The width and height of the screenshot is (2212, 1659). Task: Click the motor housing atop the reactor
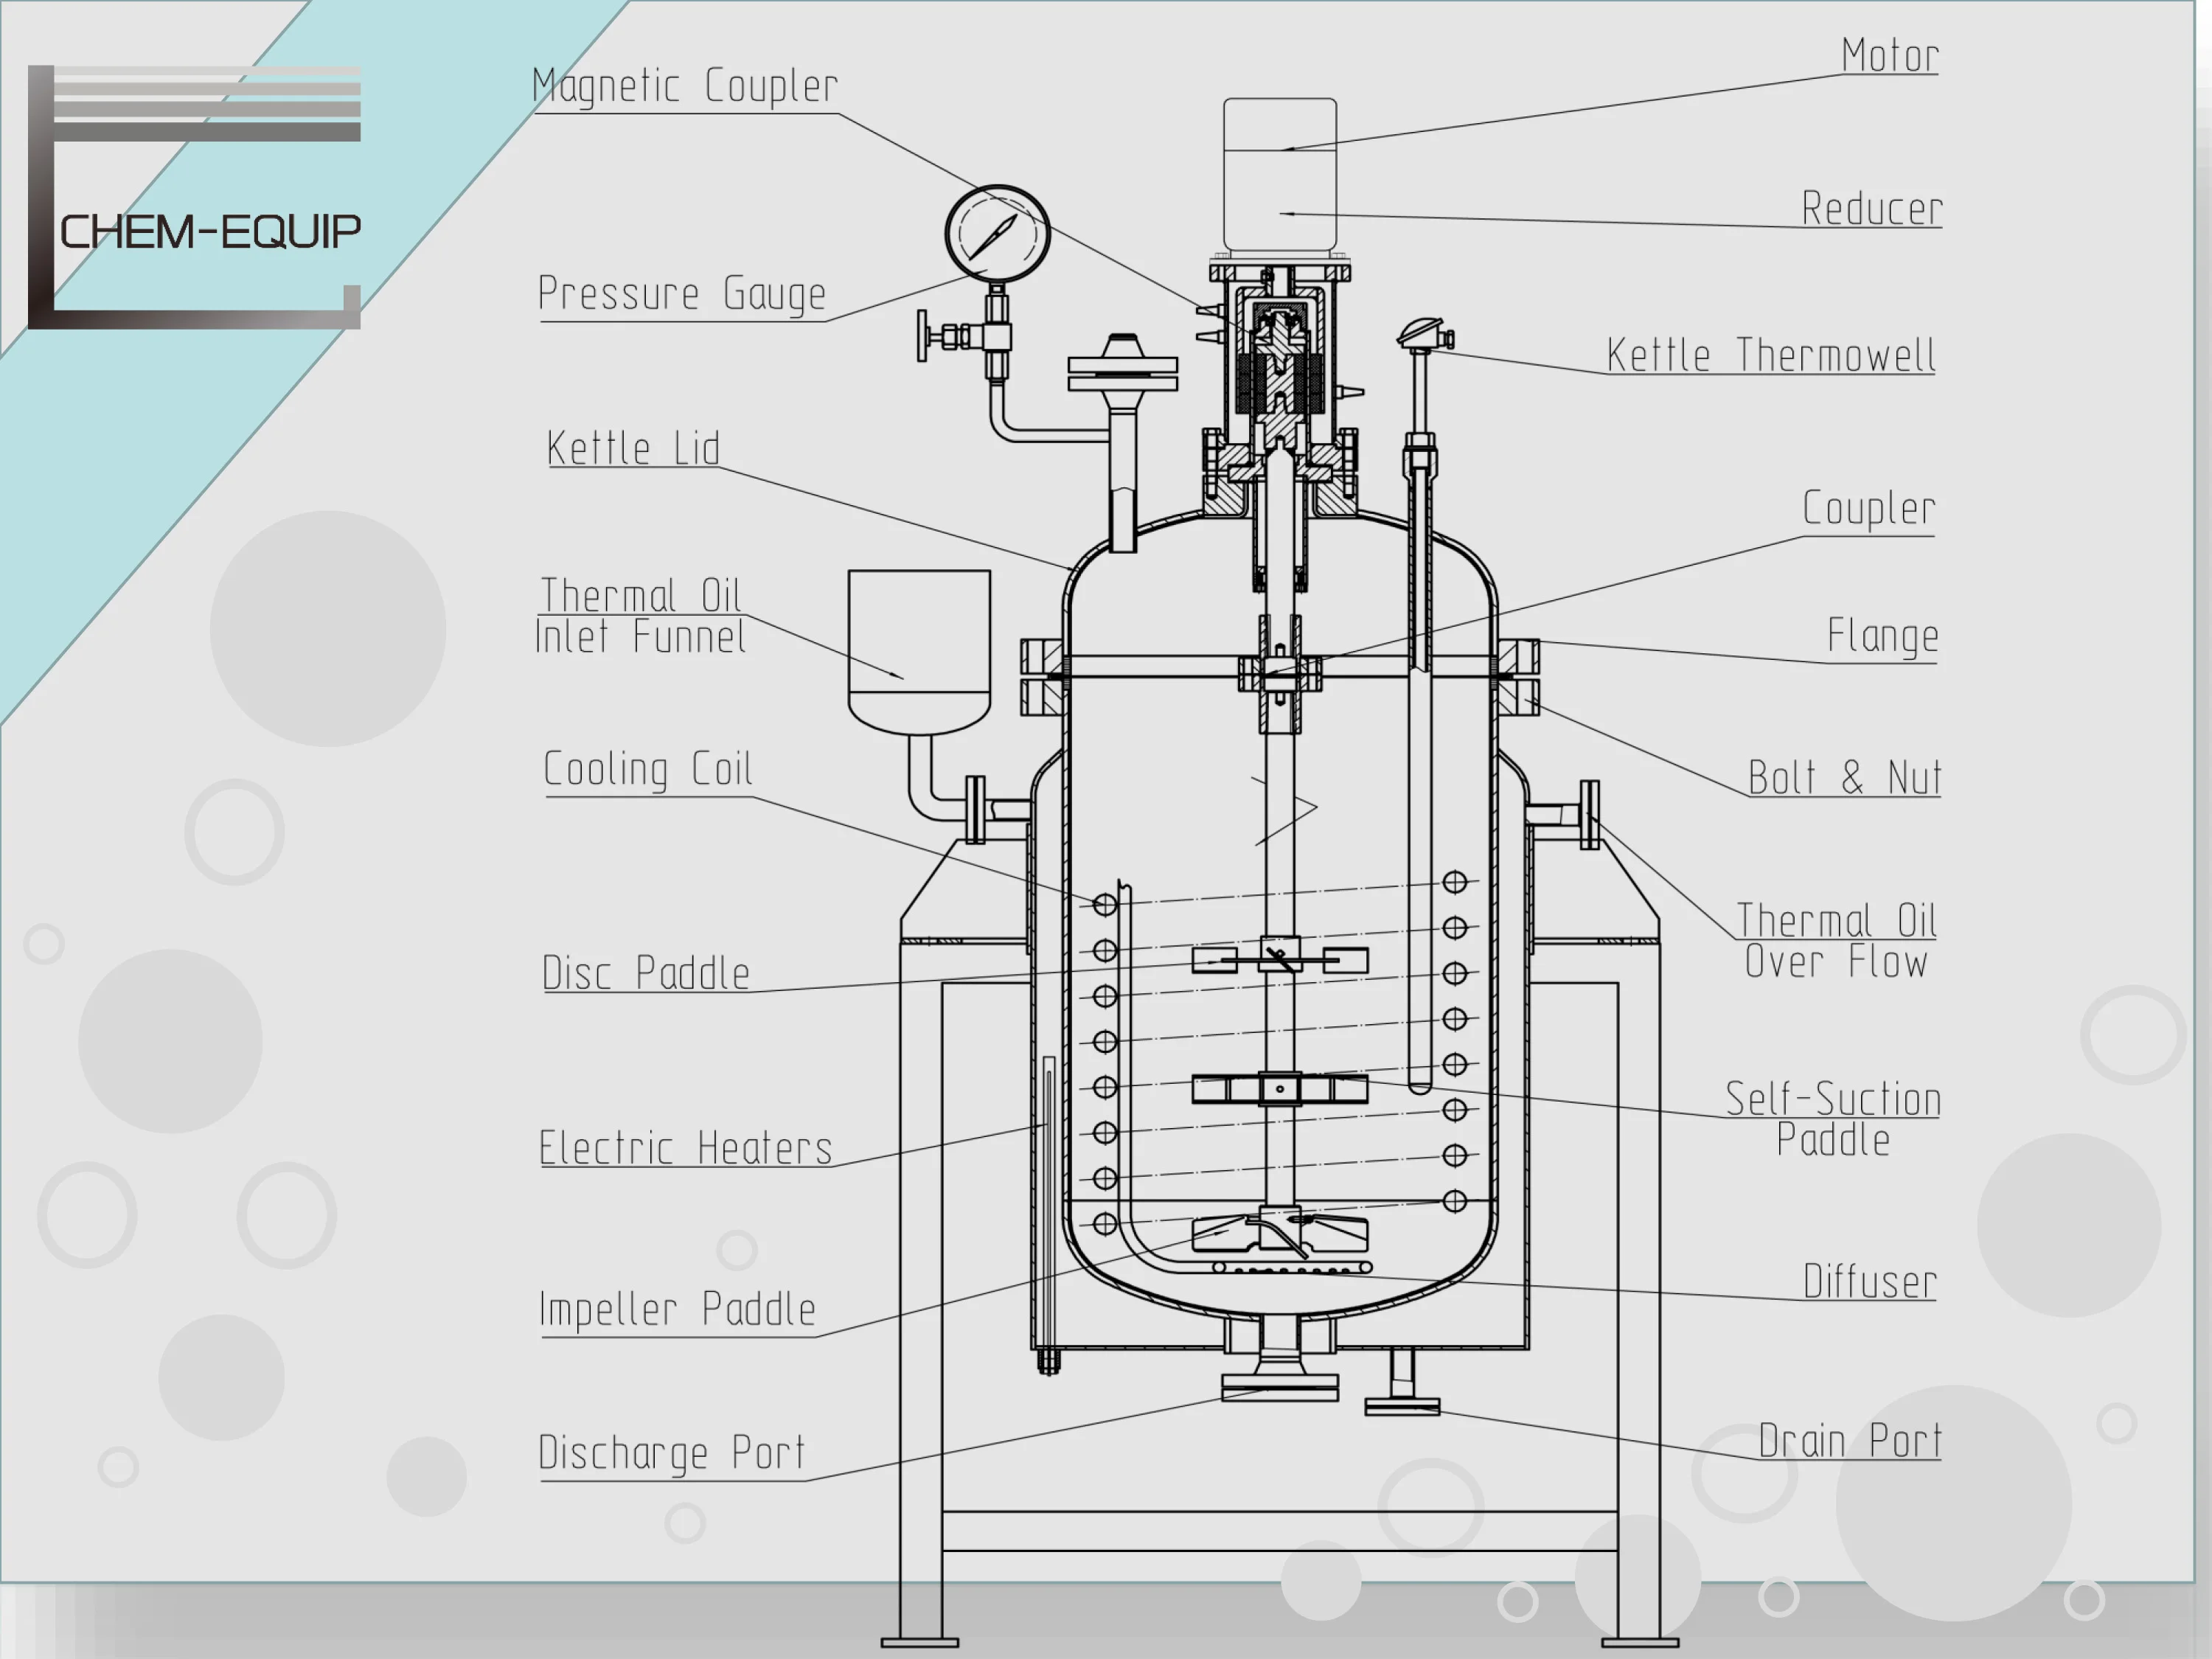pos(1280,175)
